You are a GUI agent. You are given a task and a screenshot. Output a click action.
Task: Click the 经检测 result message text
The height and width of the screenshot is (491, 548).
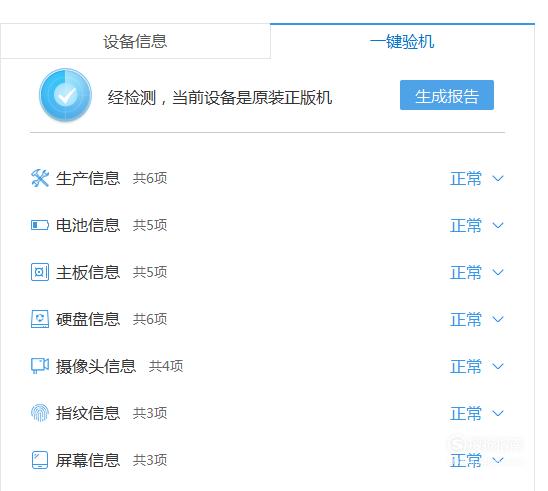point(220,97)
